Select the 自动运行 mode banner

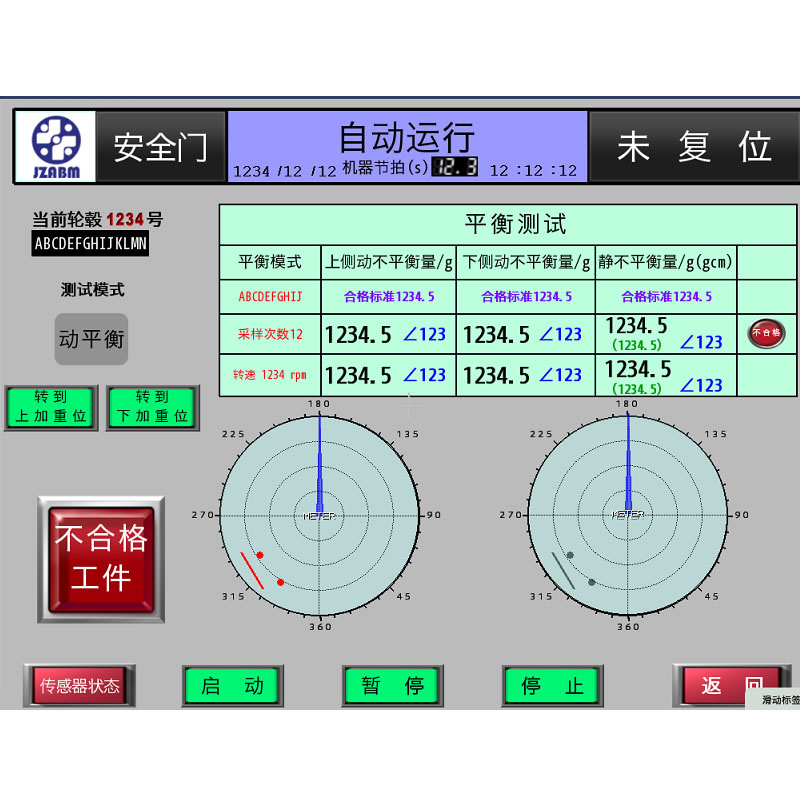(407, 138)
